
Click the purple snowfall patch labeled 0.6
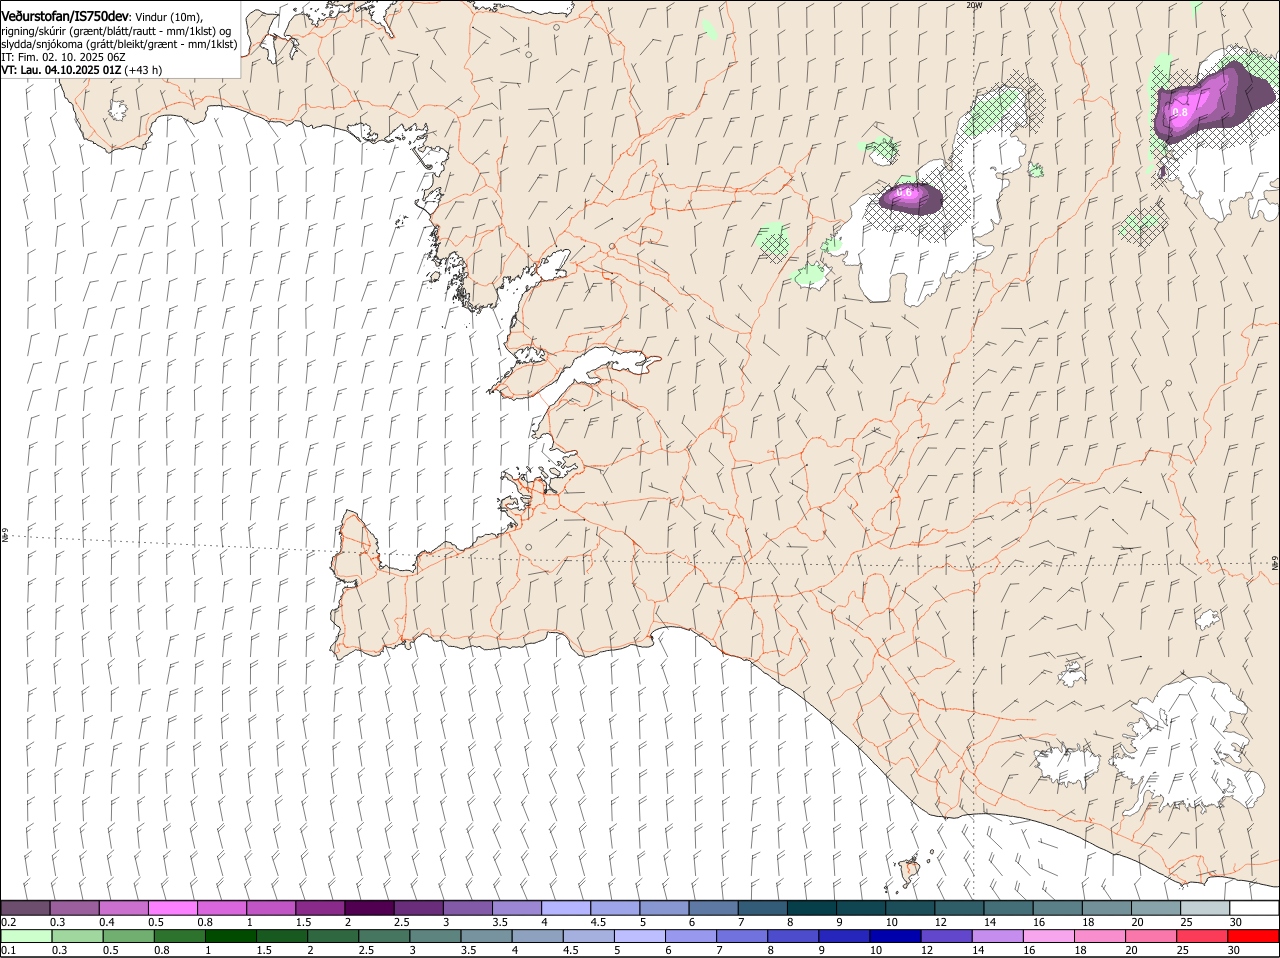pos(911,198)
